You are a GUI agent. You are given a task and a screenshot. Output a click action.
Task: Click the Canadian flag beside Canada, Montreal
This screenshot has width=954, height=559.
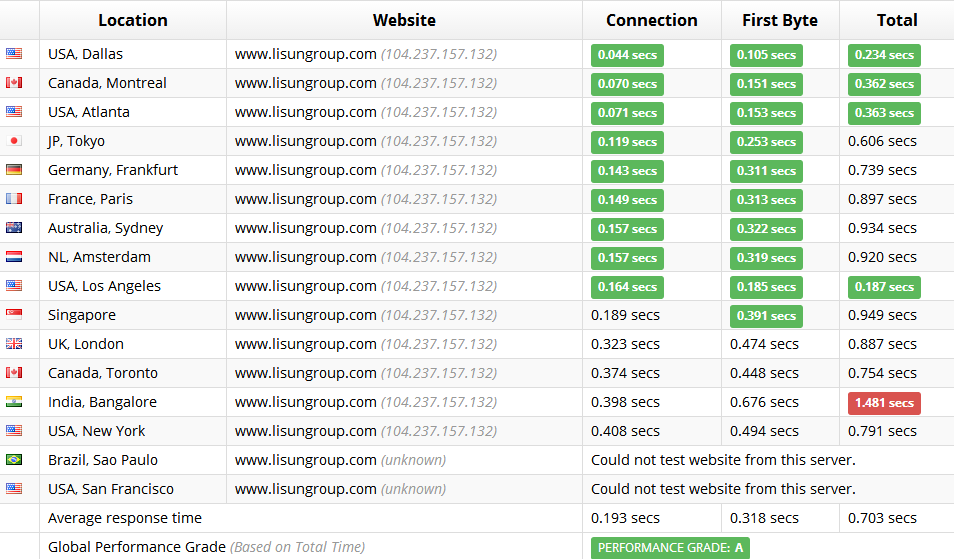(14, 83)
